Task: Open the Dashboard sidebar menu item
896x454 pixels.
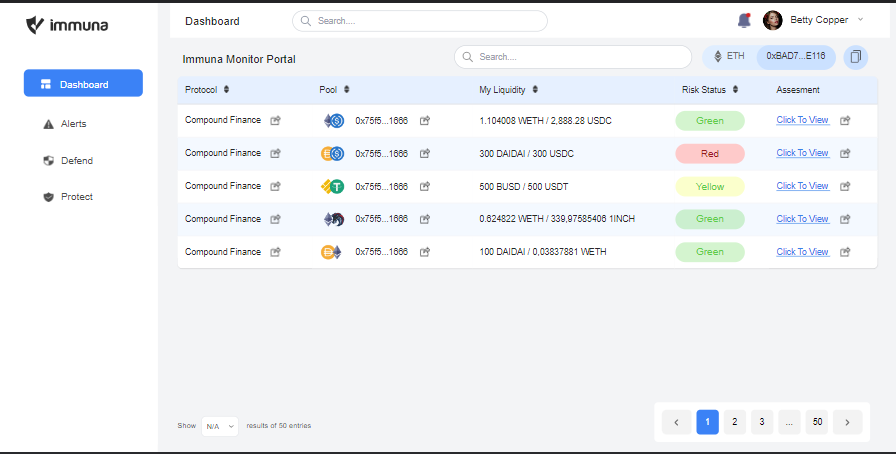Action: pos(83,84)
